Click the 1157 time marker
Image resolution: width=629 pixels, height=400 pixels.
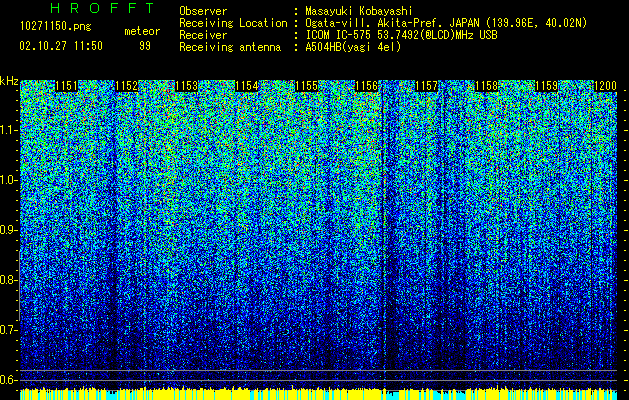426,86
